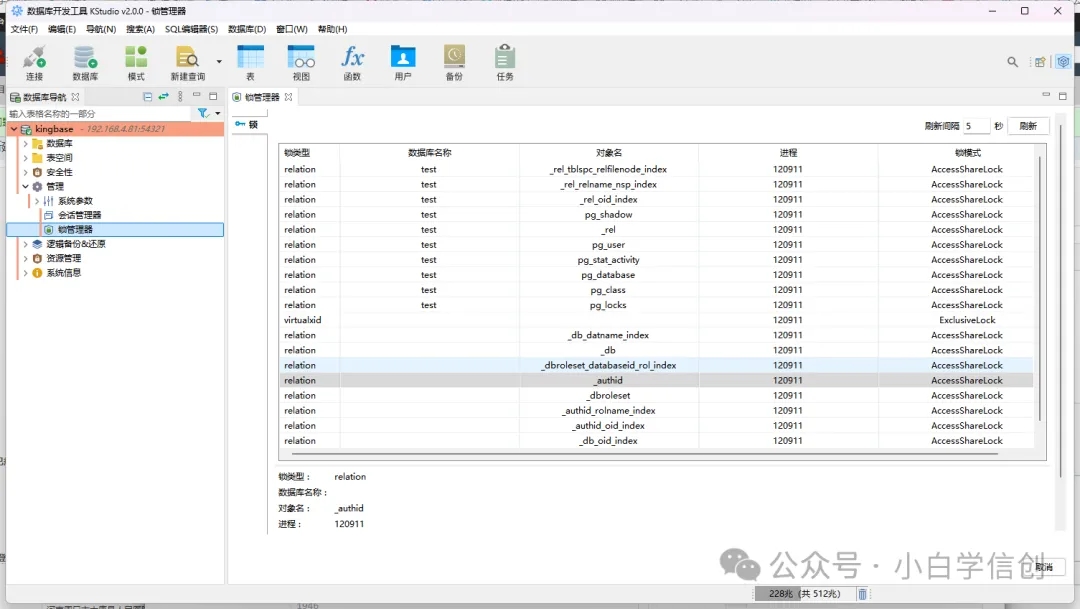Select the pg_locks object name cell

coord(608,305)
